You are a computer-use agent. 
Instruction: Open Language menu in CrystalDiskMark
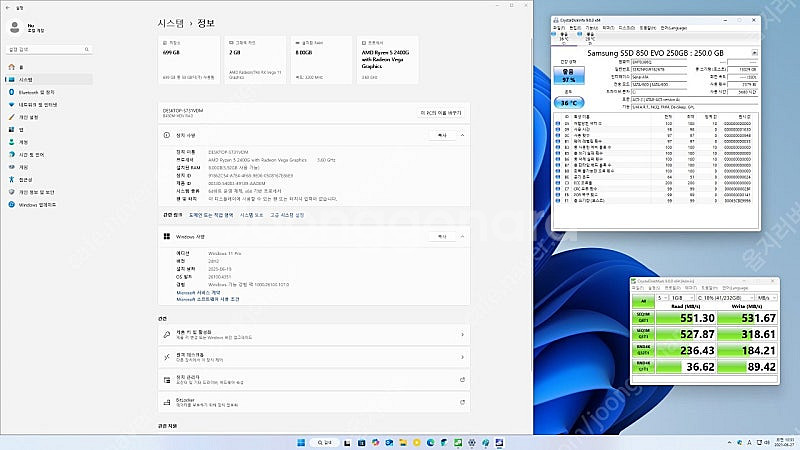735,288
